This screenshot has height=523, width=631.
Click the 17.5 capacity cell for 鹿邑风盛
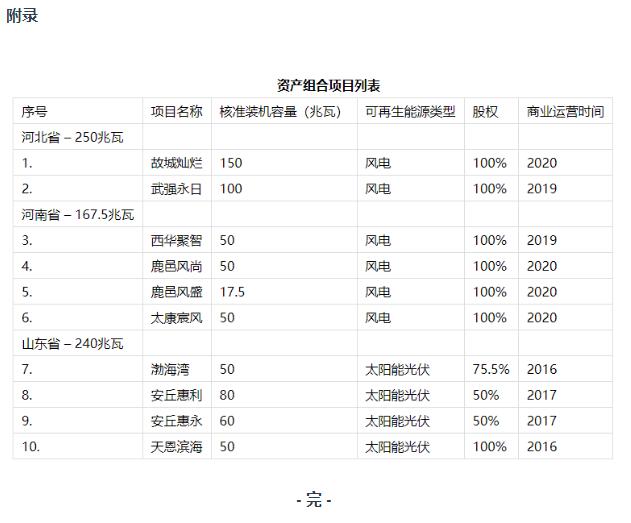coord(232,292)
